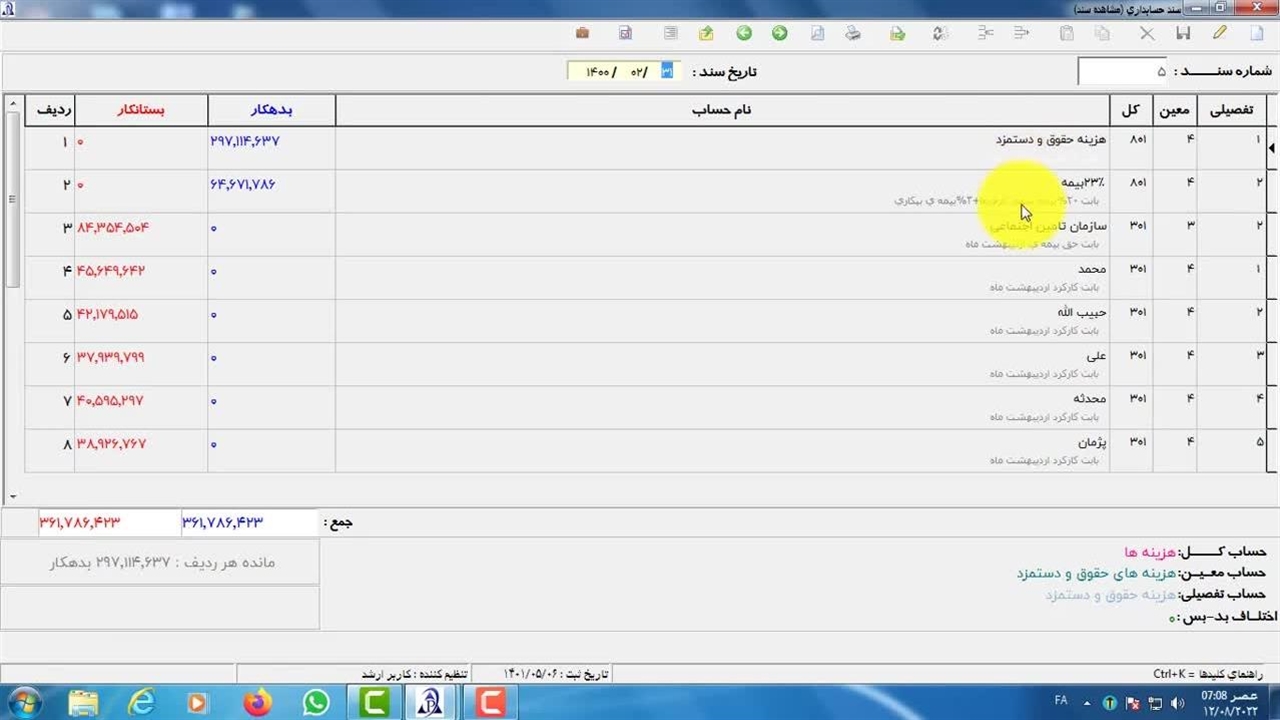Select the row هزینه حقوق و دستمزد
Image resolution: width=1280 pixels, height=720 pixels.
(x=720, y=147)
